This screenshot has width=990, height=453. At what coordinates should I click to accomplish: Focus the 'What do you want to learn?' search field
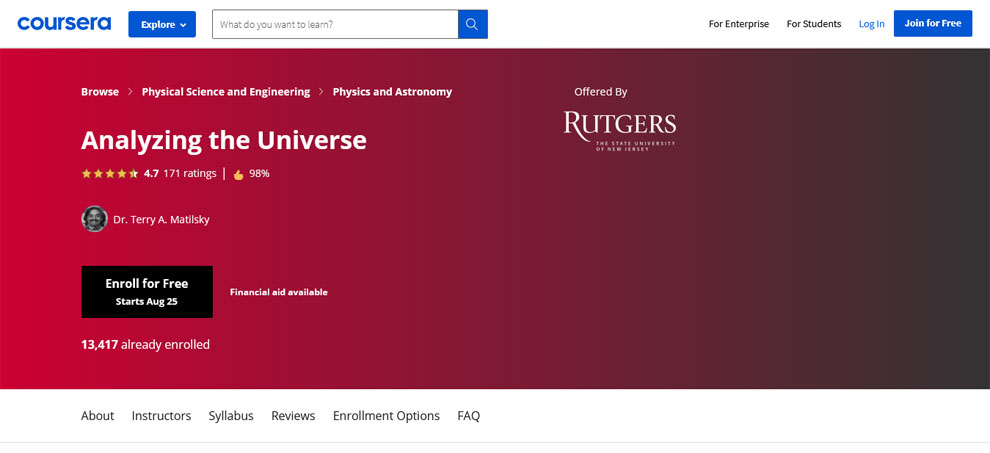pos(335,24)
